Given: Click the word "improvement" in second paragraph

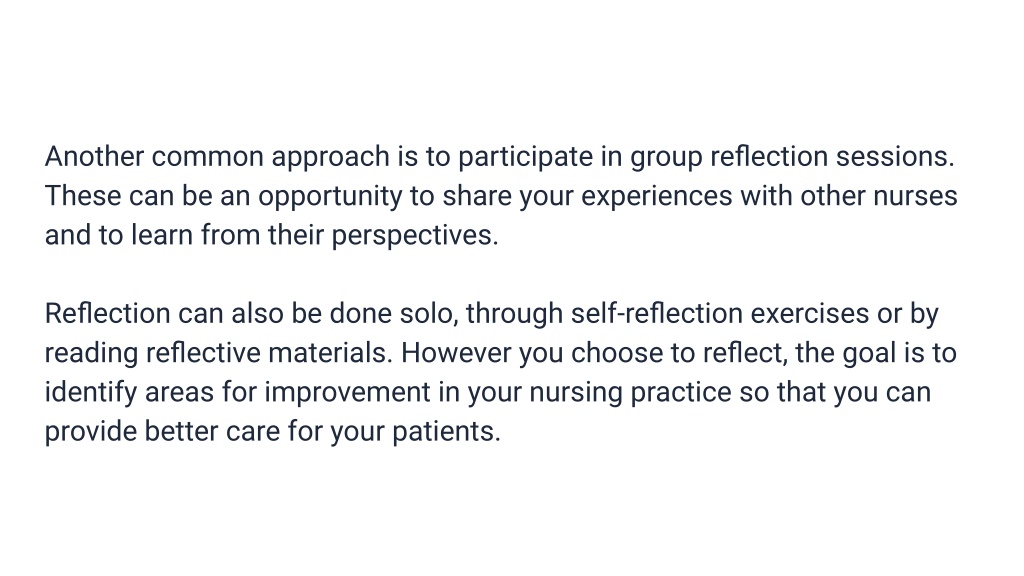Looking at the screenshot, I should pyautogui.click(x=347, y=393).
